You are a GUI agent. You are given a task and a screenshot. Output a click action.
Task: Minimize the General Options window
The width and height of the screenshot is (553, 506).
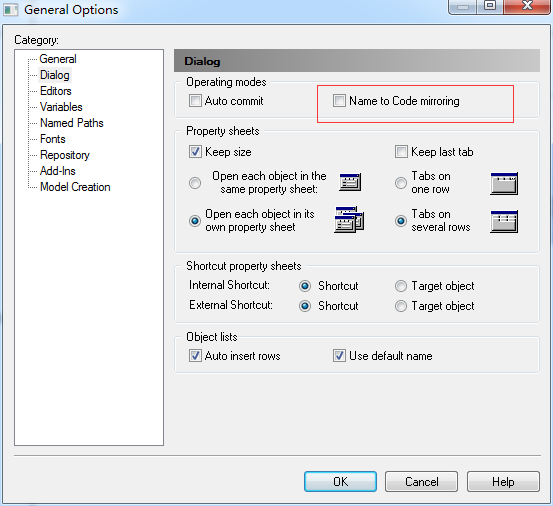(463, 6)
